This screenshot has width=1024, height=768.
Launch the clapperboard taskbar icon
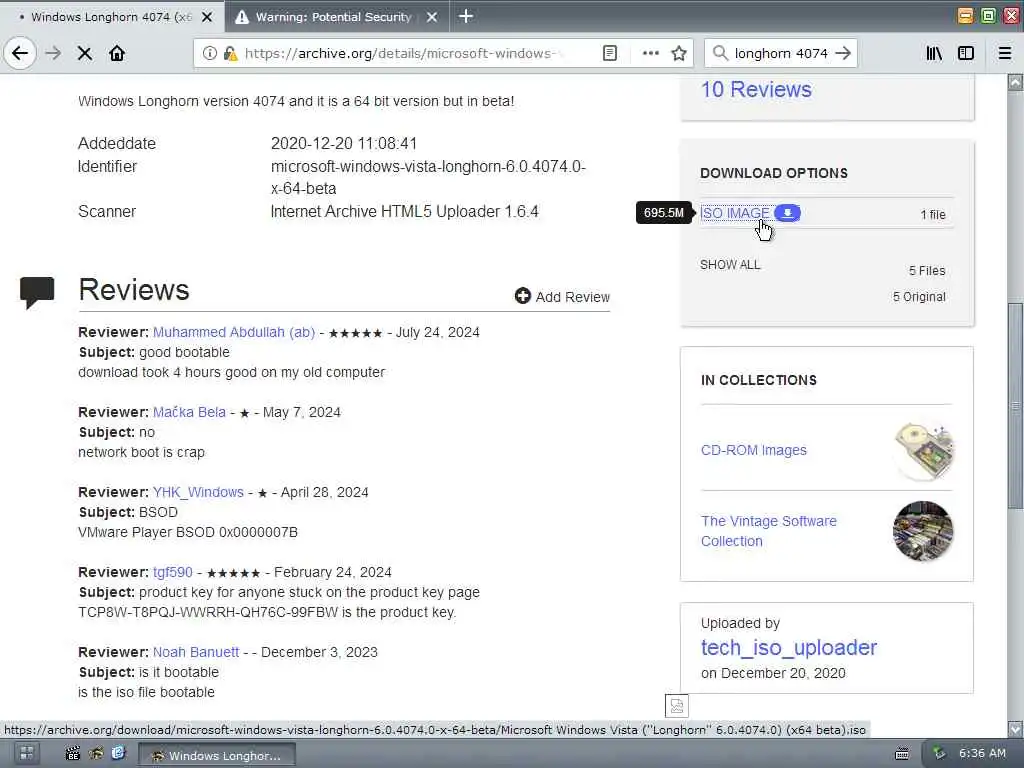[x=72, y=754]
